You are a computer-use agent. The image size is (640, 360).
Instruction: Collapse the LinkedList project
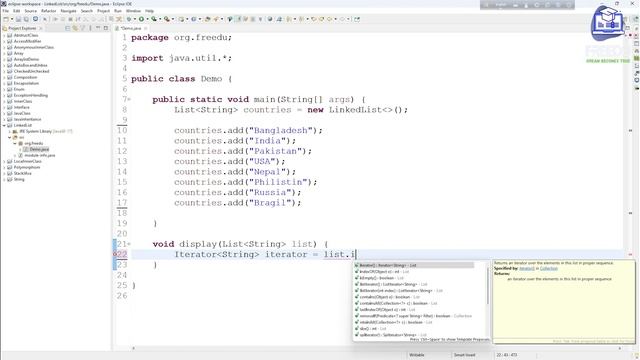click(x=4, y=125)
